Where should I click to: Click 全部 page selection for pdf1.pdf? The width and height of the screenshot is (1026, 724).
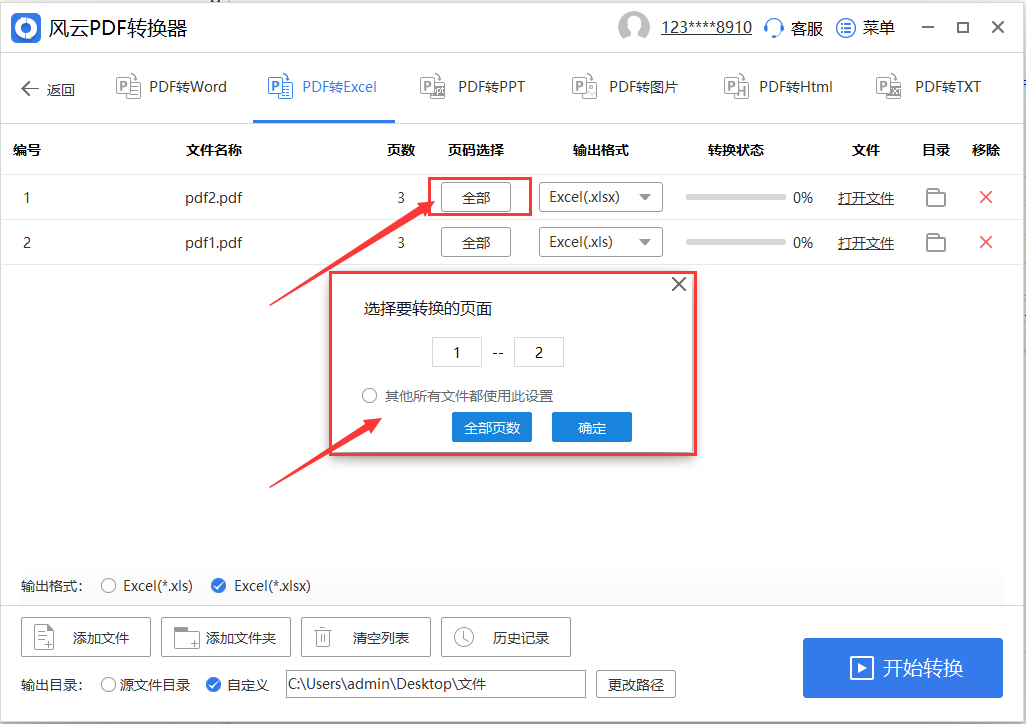pyautogui.click(x=476, y=243)
